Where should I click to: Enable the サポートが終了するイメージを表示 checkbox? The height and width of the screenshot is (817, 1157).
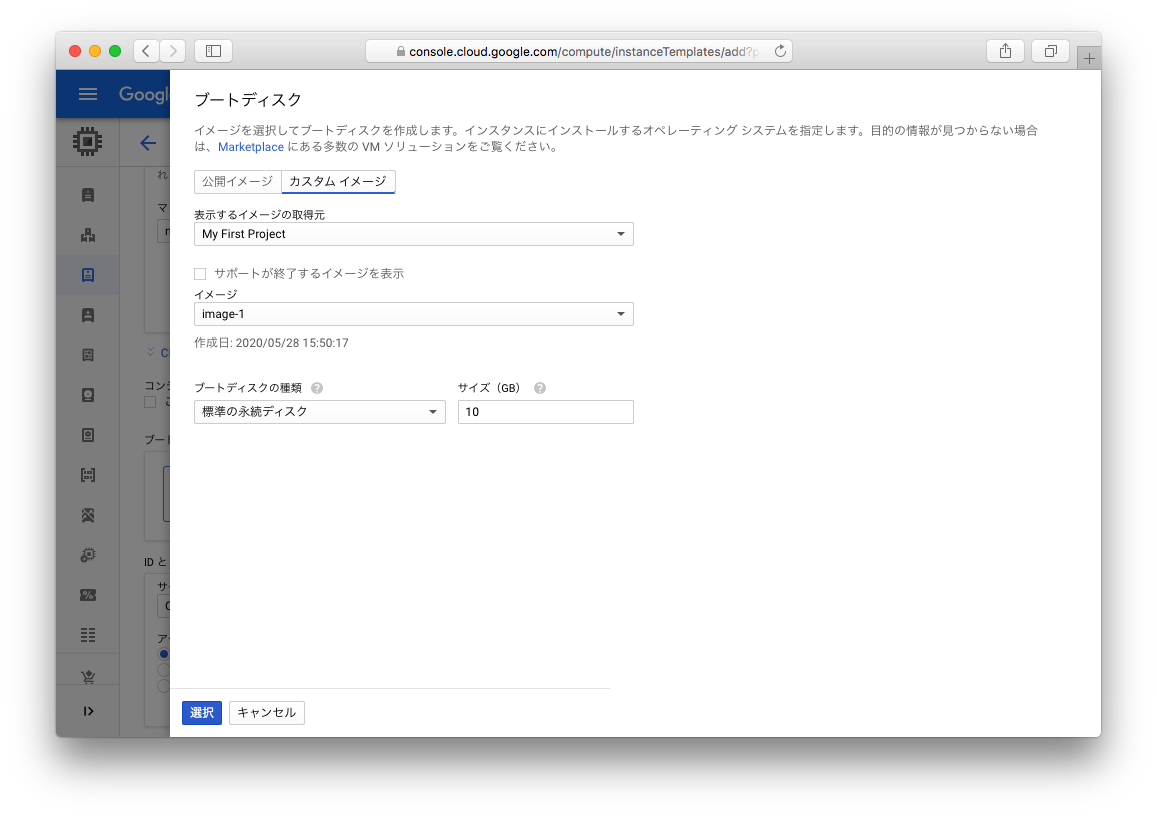[x=200, y=274]
